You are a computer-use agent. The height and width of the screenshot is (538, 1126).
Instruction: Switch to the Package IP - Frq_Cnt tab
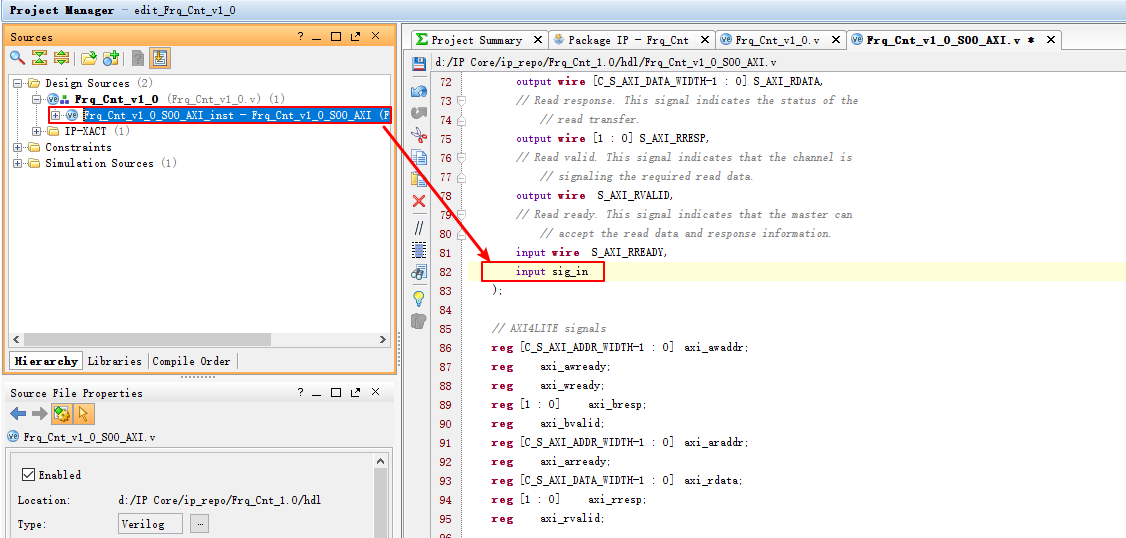pos(632,40)
